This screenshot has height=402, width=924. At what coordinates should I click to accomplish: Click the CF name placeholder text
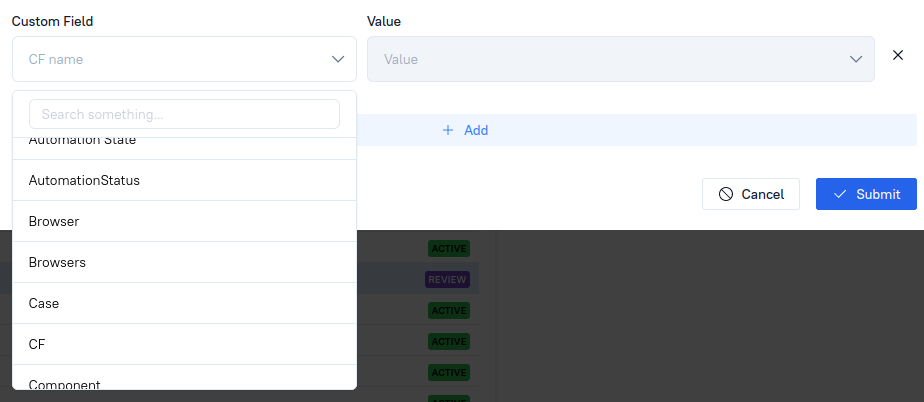(x=56, y=60)
